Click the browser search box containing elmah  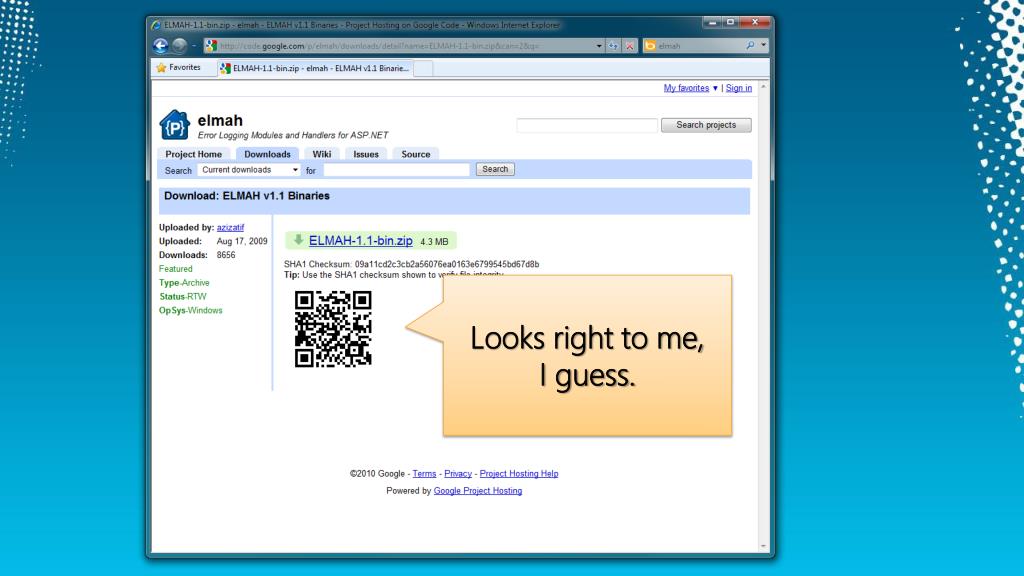tap(701, 46)
